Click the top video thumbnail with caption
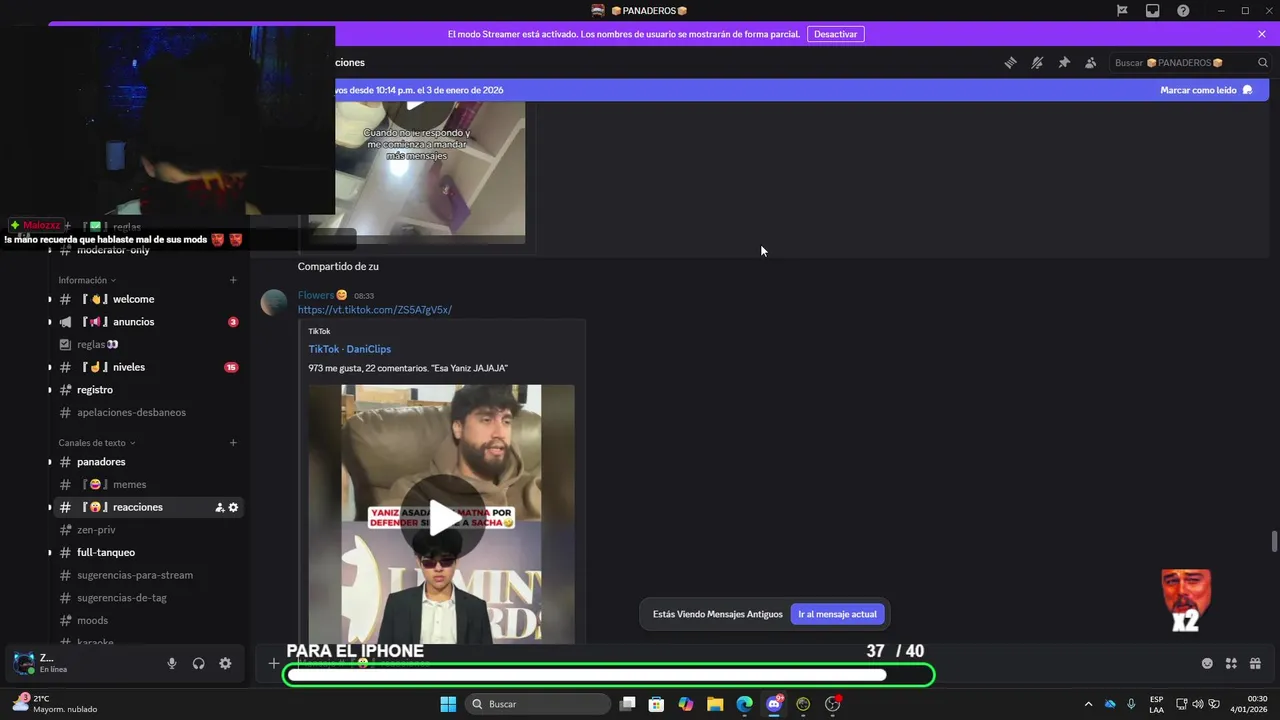Image resolution: width=1280 pixels, height=720 pixels. click(x=416, y=170)
